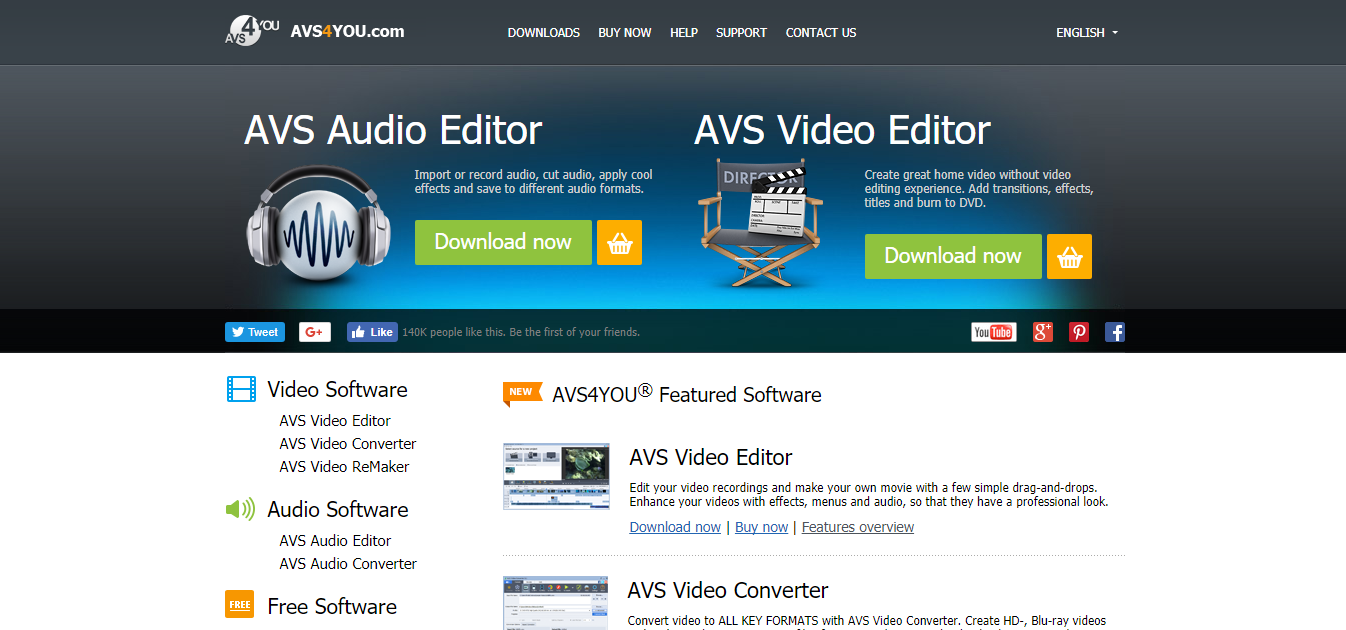Image resolution: width=1346 pixels, height=630 pixels.
Task: Open the Features overview link for AVS Video Editor
Action: click(857, 526)
